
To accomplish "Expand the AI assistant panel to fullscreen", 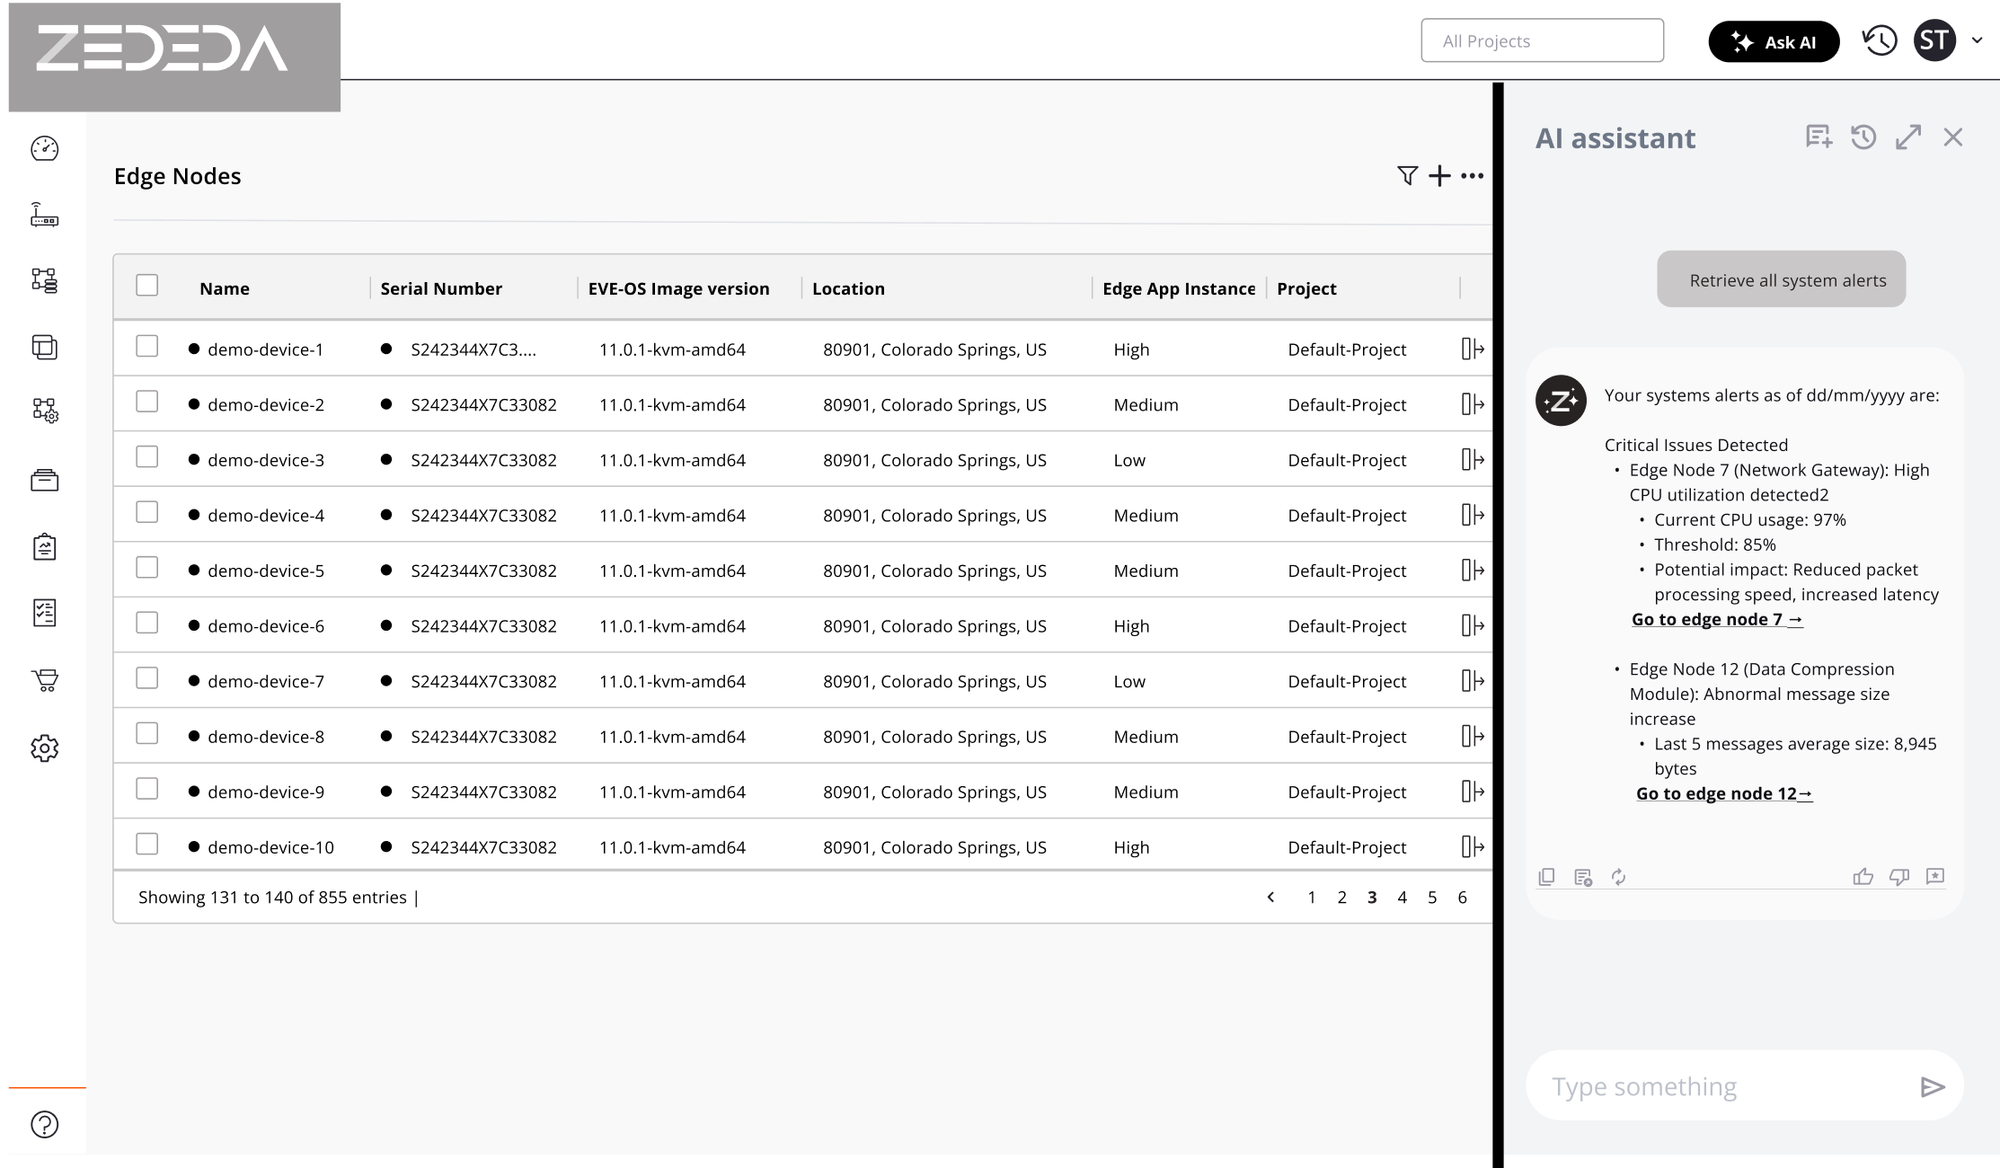I will tap(1908, 137).
